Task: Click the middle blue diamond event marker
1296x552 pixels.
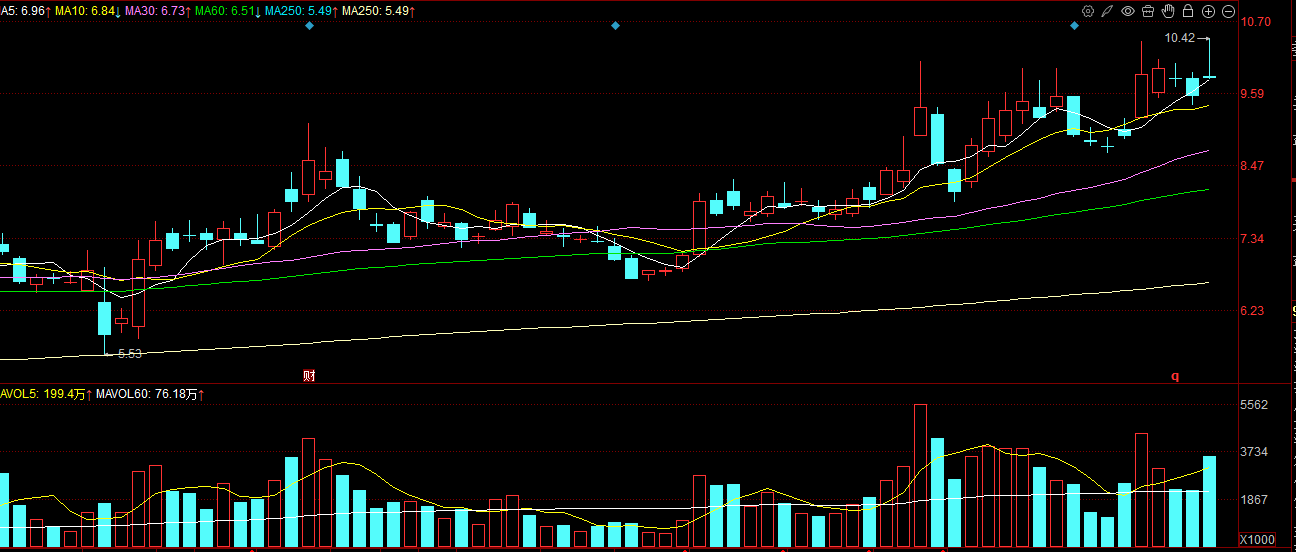Action: [x=615, y=25]
